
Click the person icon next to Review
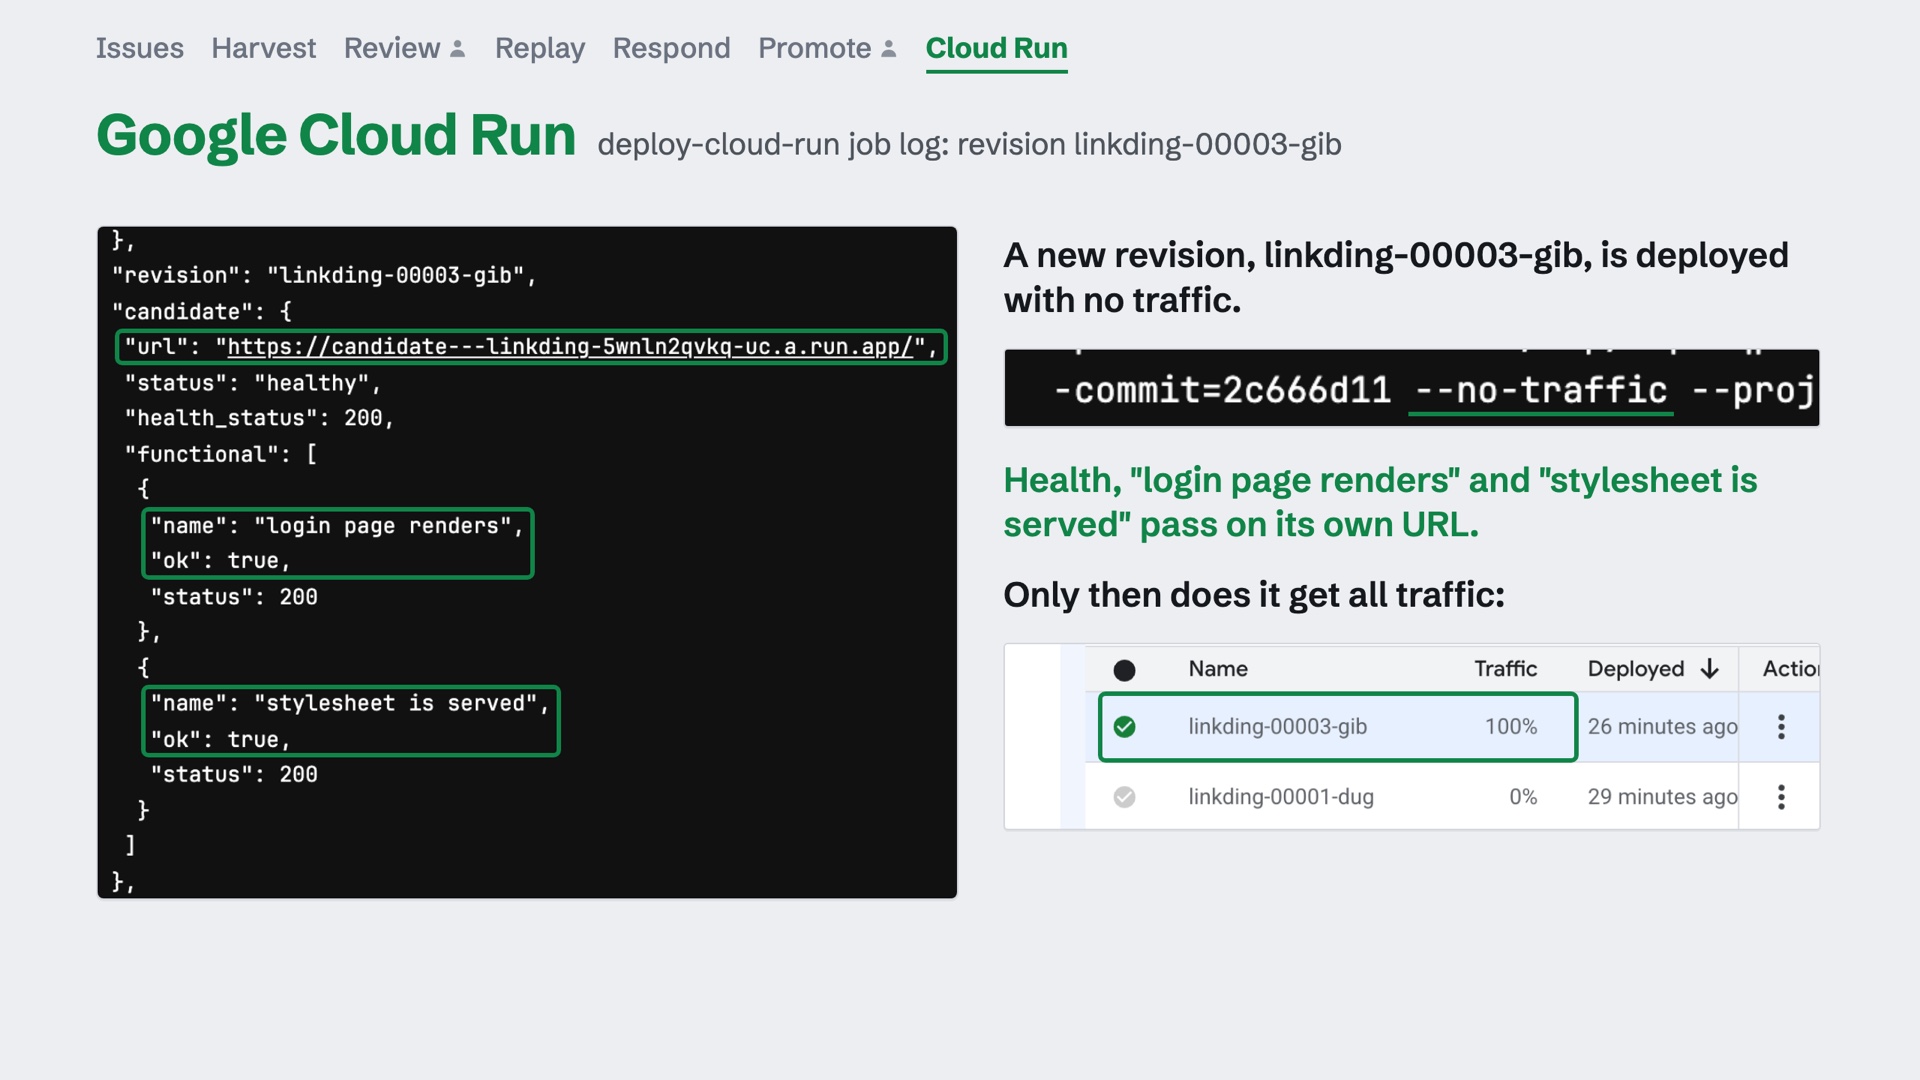[x=458, y=49]
